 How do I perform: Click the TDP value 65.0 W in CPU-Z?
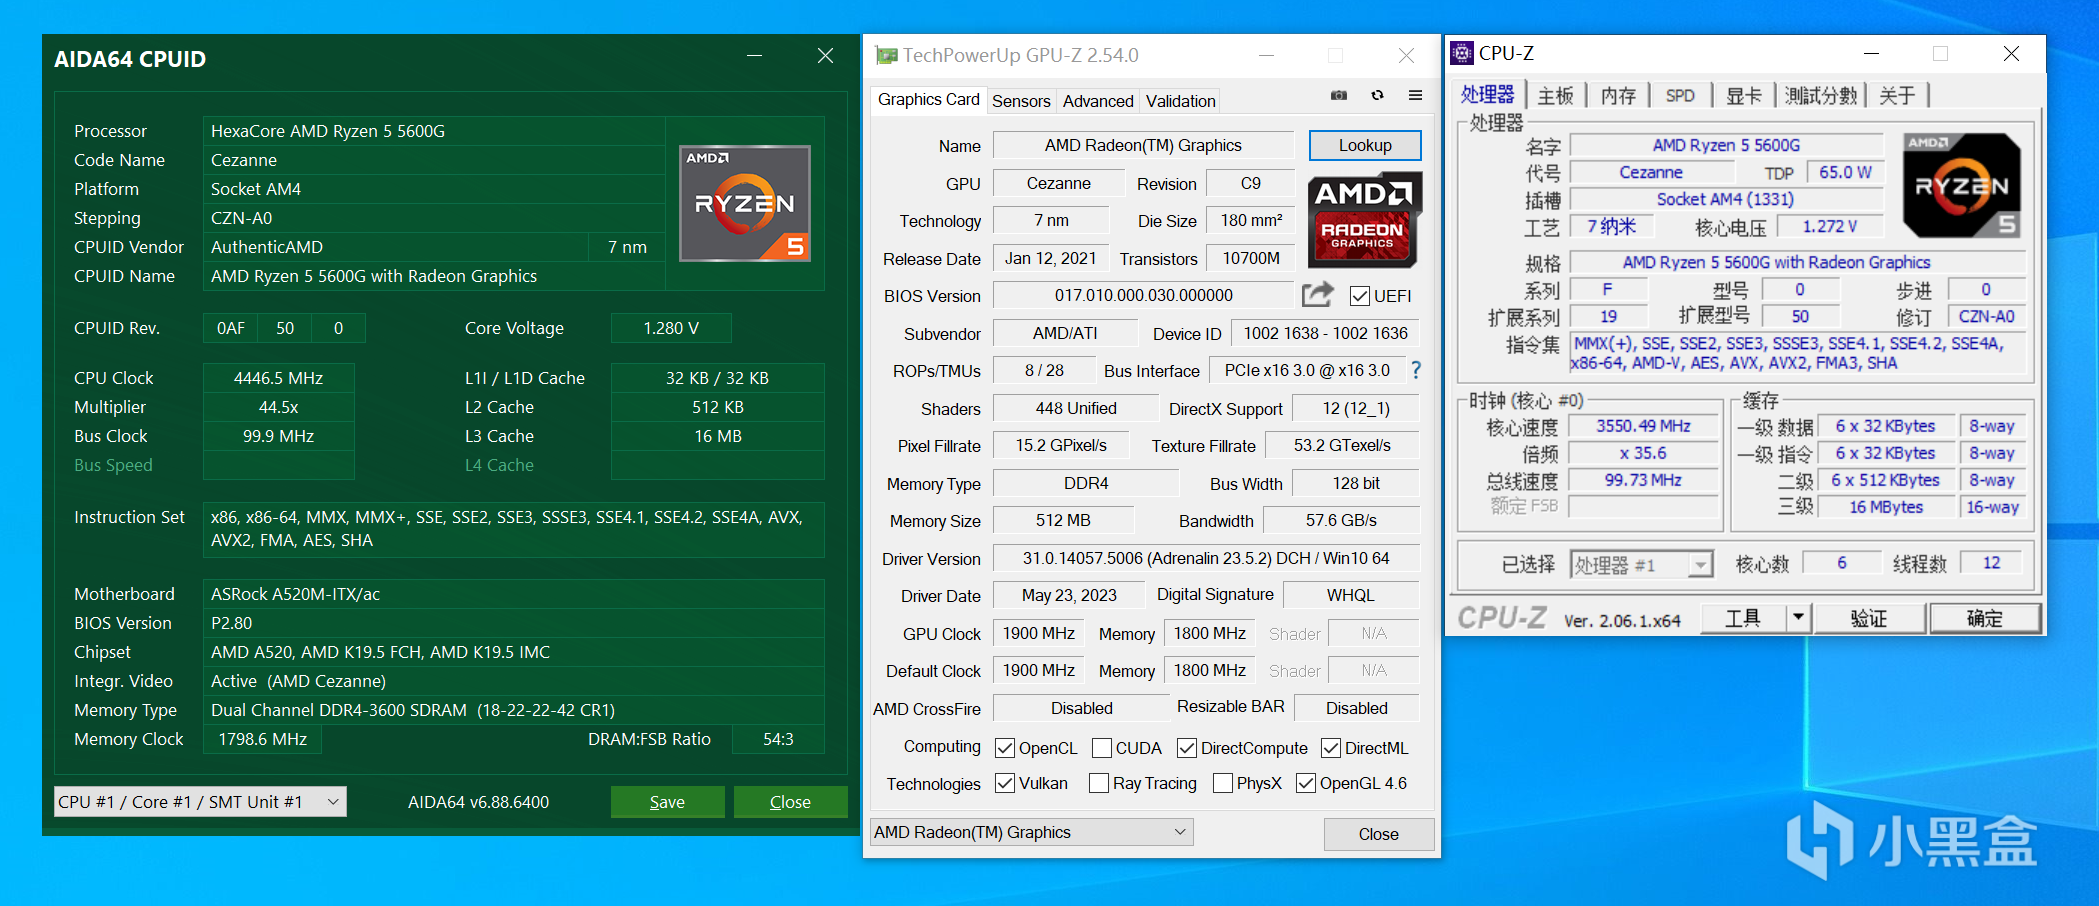1845,172
